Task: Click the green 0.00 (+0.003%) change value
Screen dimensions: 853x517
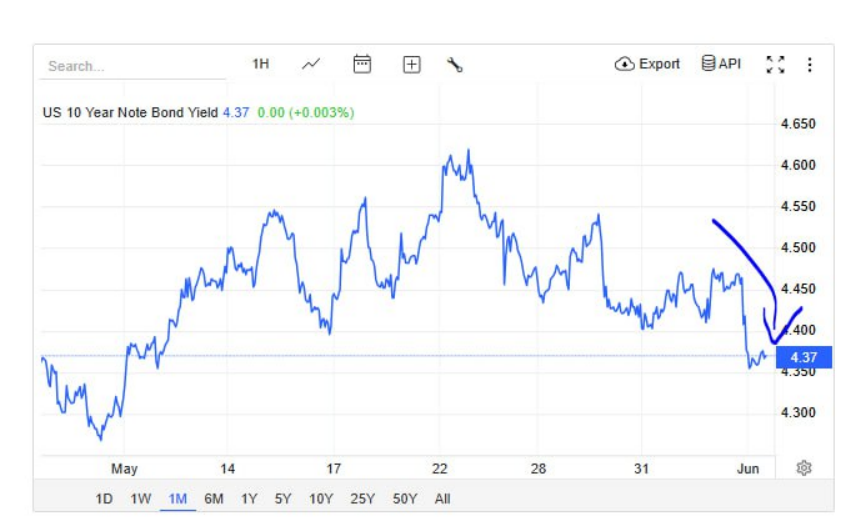Action: pos(306,113)
